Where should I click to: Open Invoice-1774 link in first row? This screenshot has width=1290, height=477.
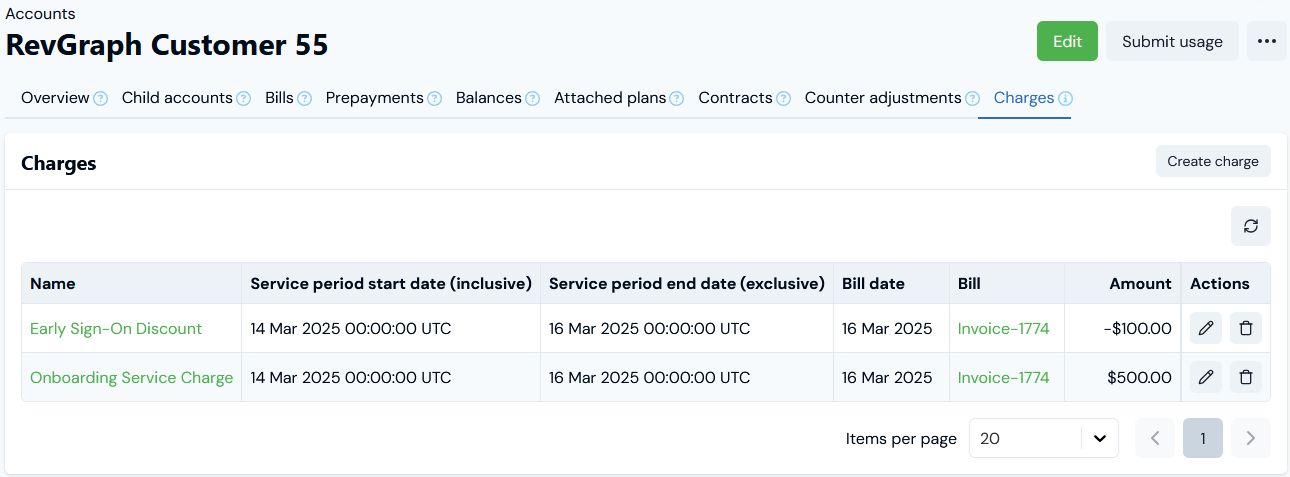[1003, 328]
